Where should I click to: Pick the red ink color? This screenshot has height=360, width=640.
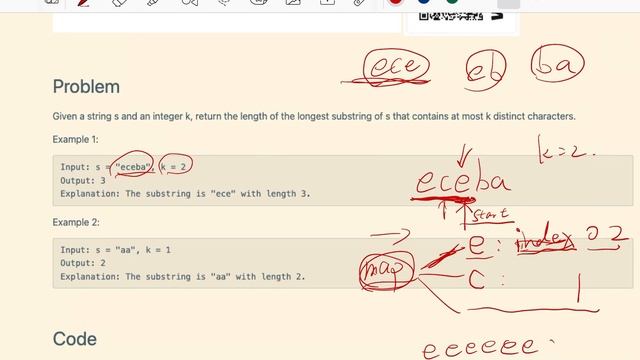(x=395, y=2)
